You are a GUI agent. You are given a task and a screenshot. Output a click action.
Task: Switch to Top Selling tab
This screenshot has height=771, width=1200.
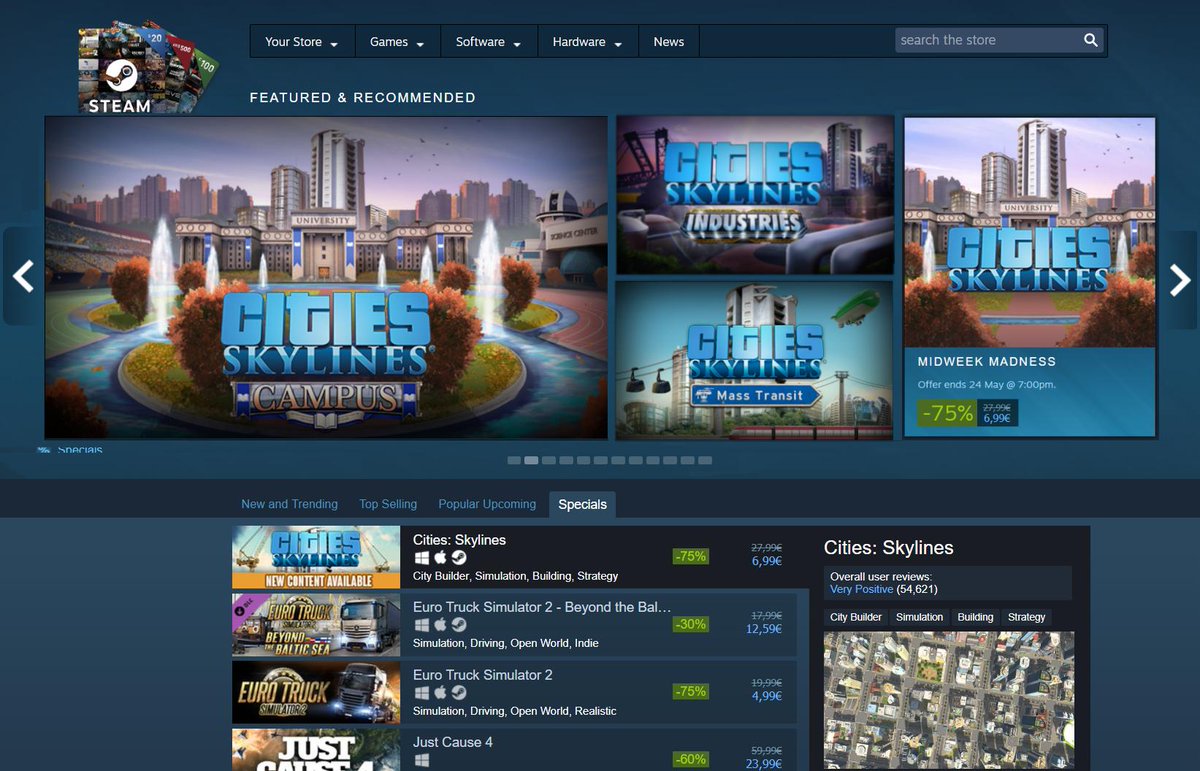coord(388,504)
